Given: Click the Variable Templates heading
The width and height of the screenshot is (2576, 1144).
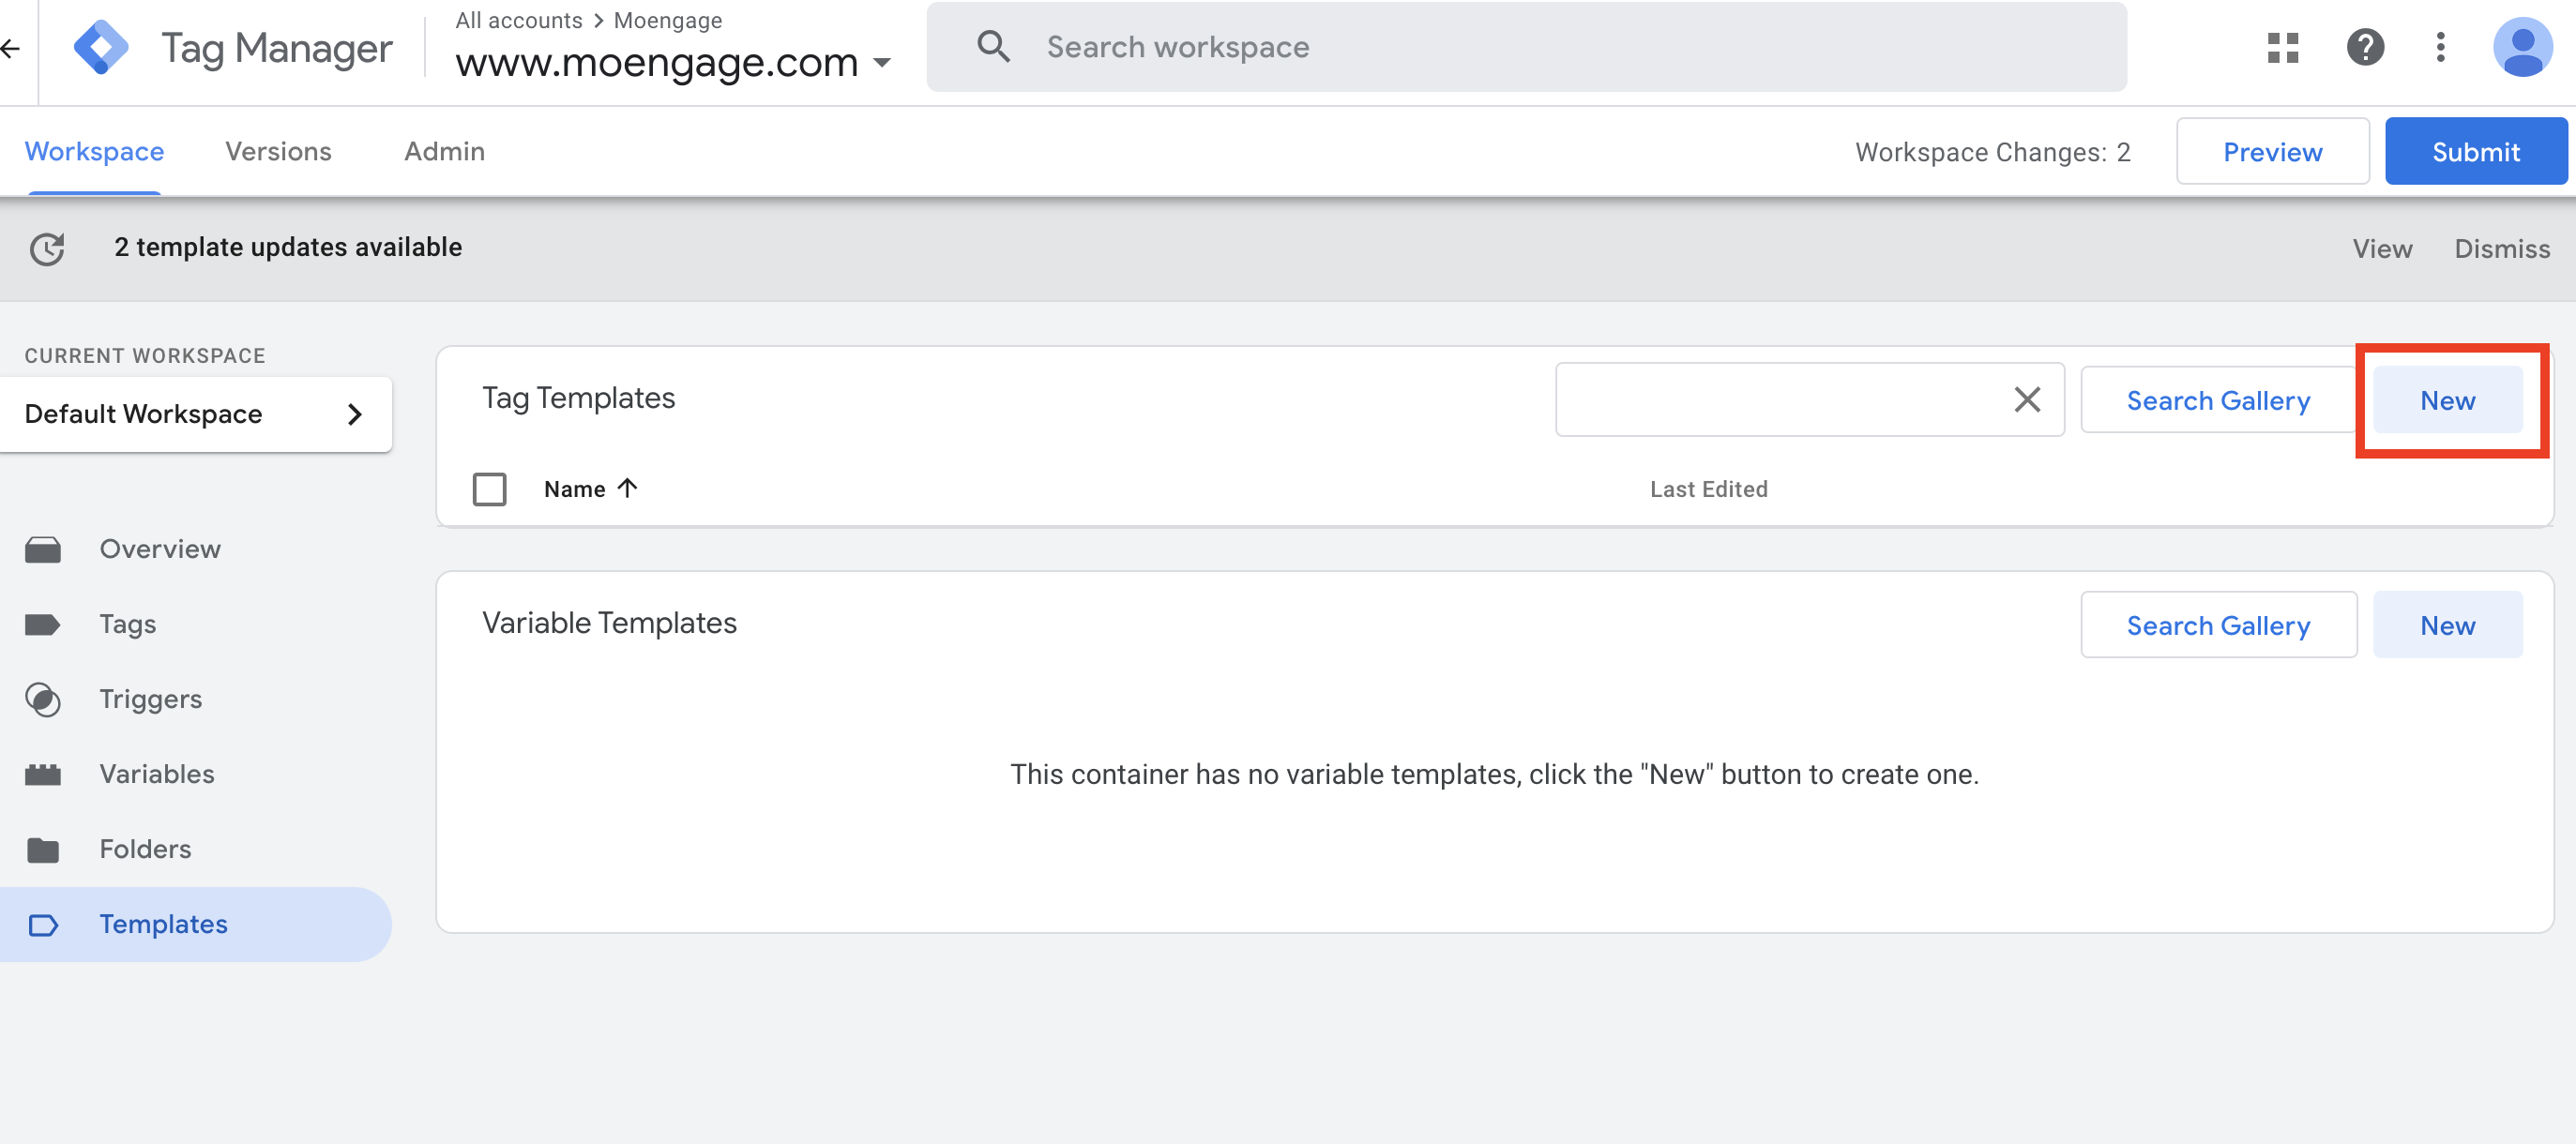Looking at the screenshot, I should click(609, 623).
